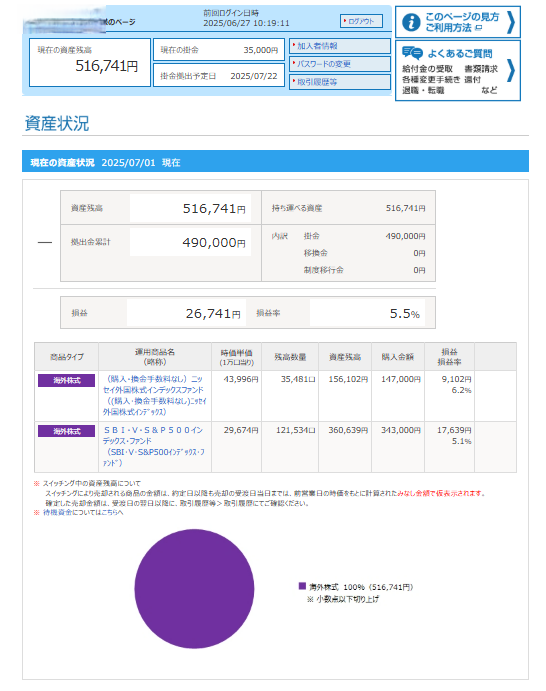Open the 取引履歴等 menu item
546x691 pixels.
pos(340,82)
